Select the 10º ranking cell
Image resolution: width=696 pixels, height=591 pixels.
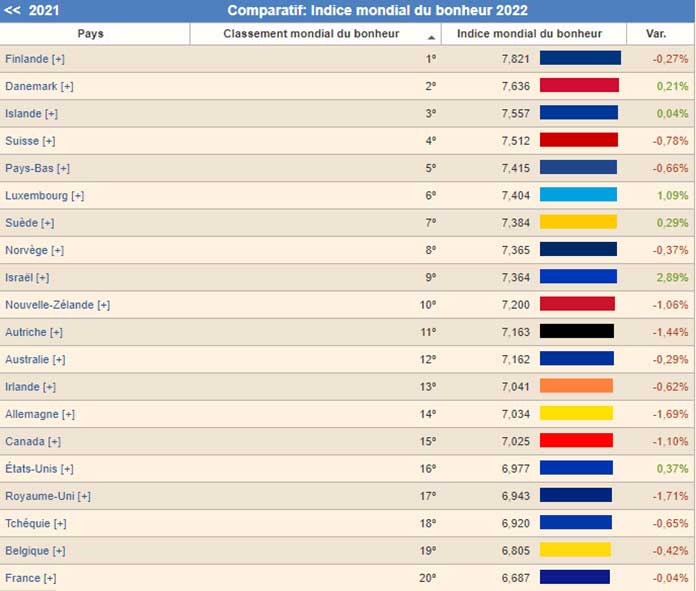tap(428, 305)
